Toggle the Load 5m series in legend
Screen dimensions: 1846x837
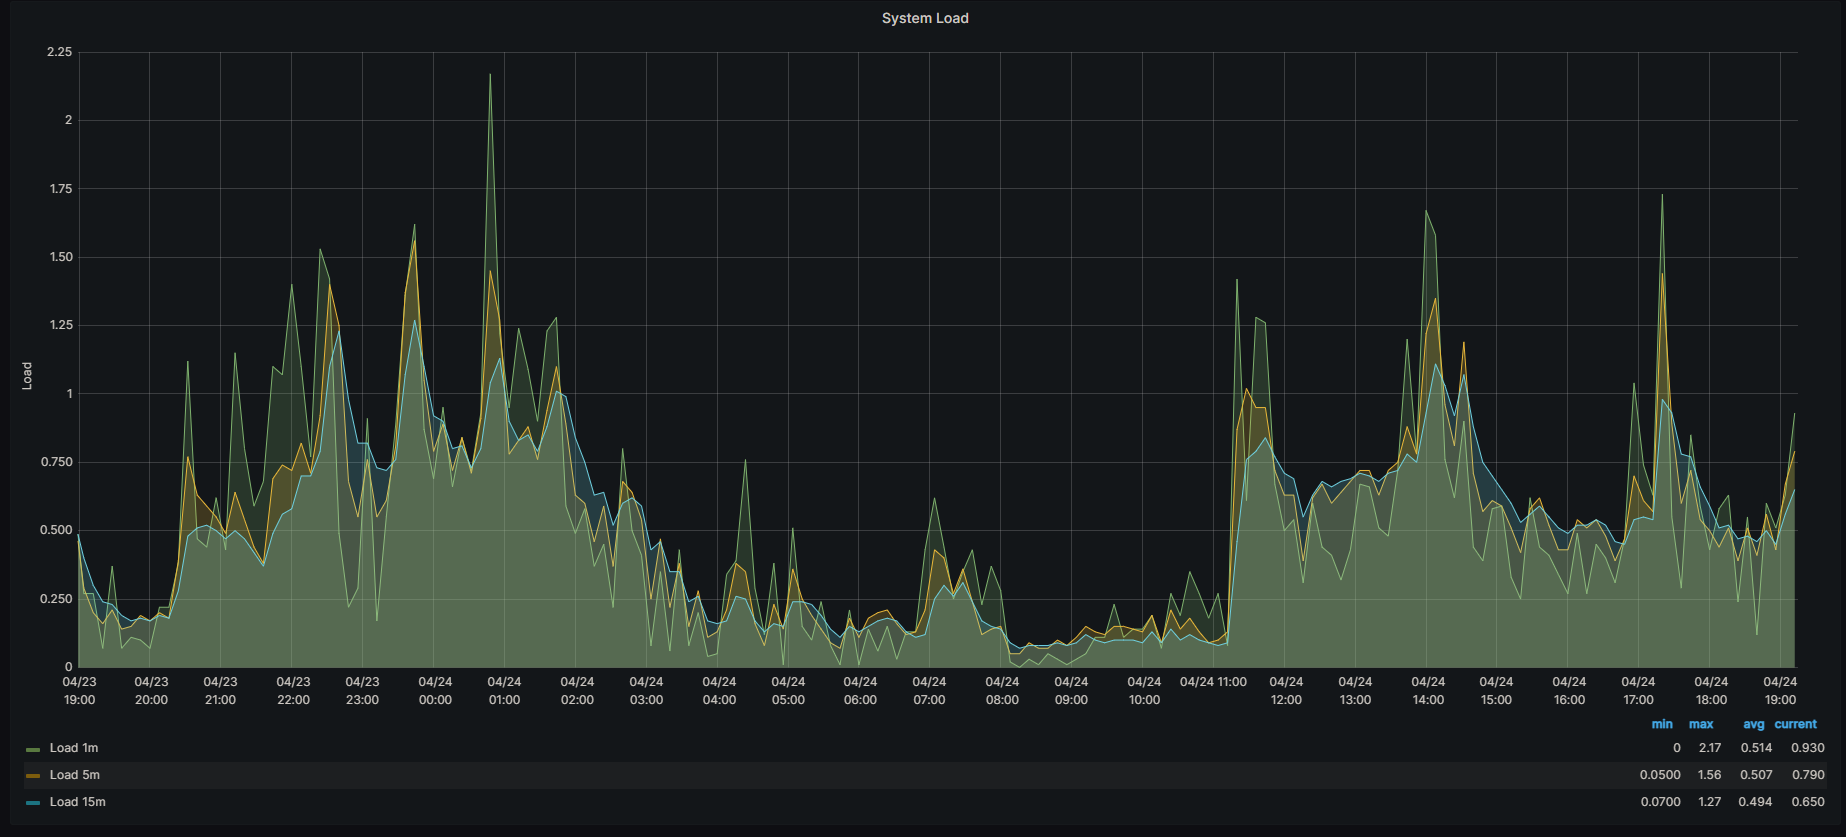(75, 775)
